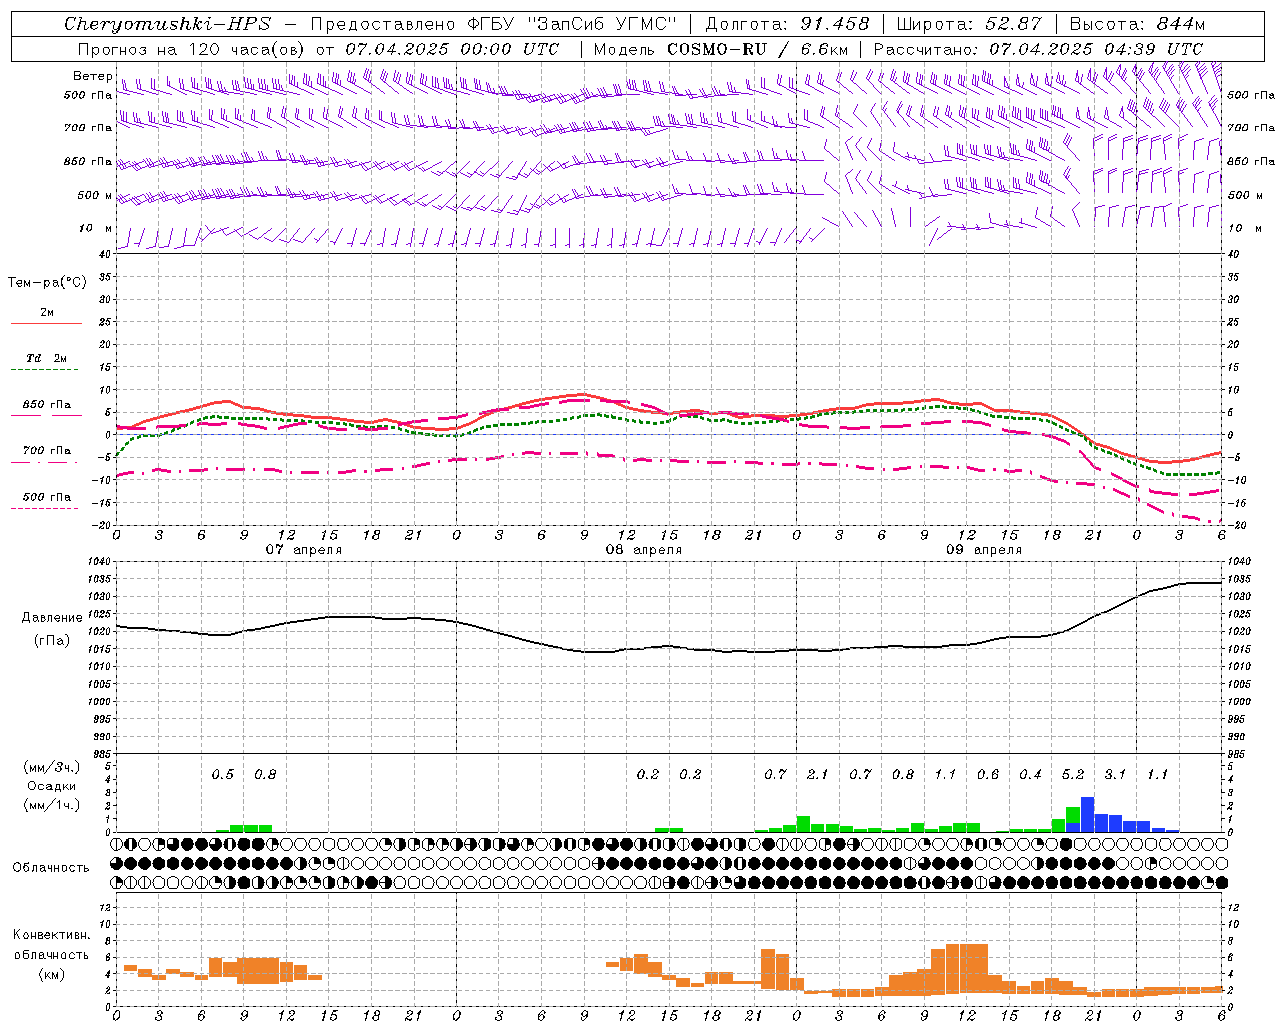Click the 07 апреля date label
Image resolution: width=1280 pixels, height=1024 pixels.
[303, 550]
